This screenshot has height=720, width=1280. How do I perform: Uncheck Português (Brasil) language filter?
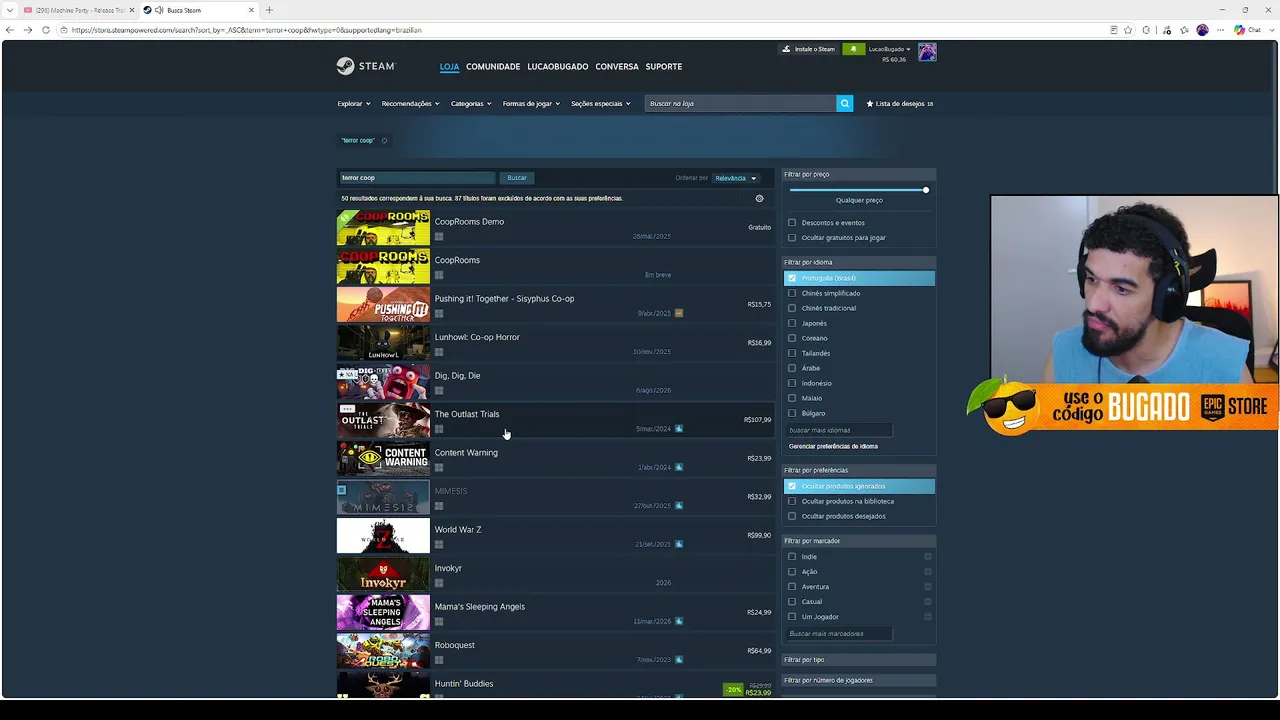click(792, 278)
